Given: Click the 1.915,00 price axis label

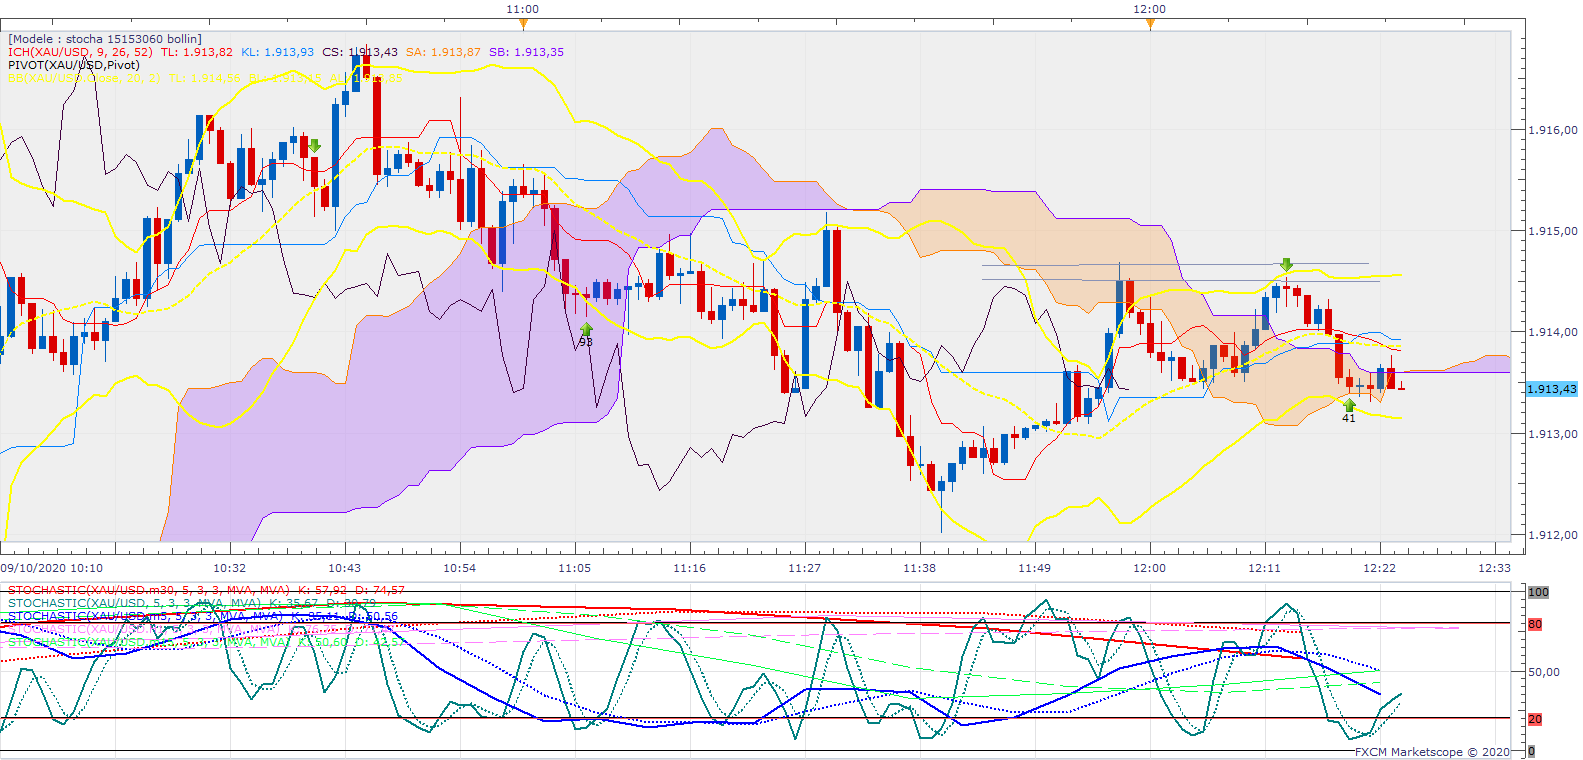Looking at the screenshot, I should [x=1553, y=231].
